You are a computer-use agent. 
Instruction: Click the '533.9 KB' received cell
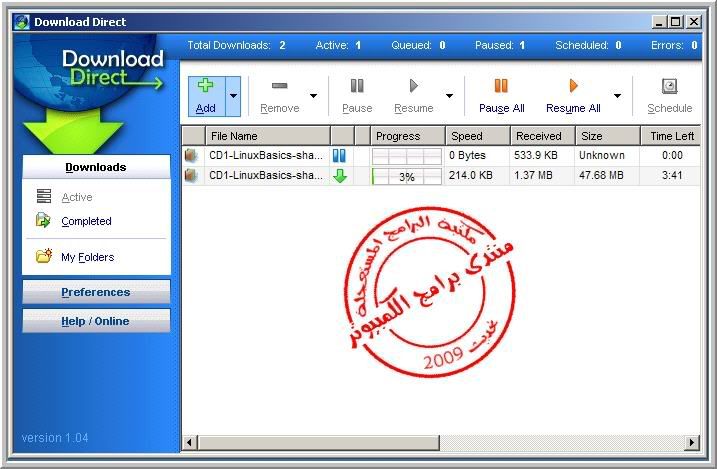pos(535,155)
